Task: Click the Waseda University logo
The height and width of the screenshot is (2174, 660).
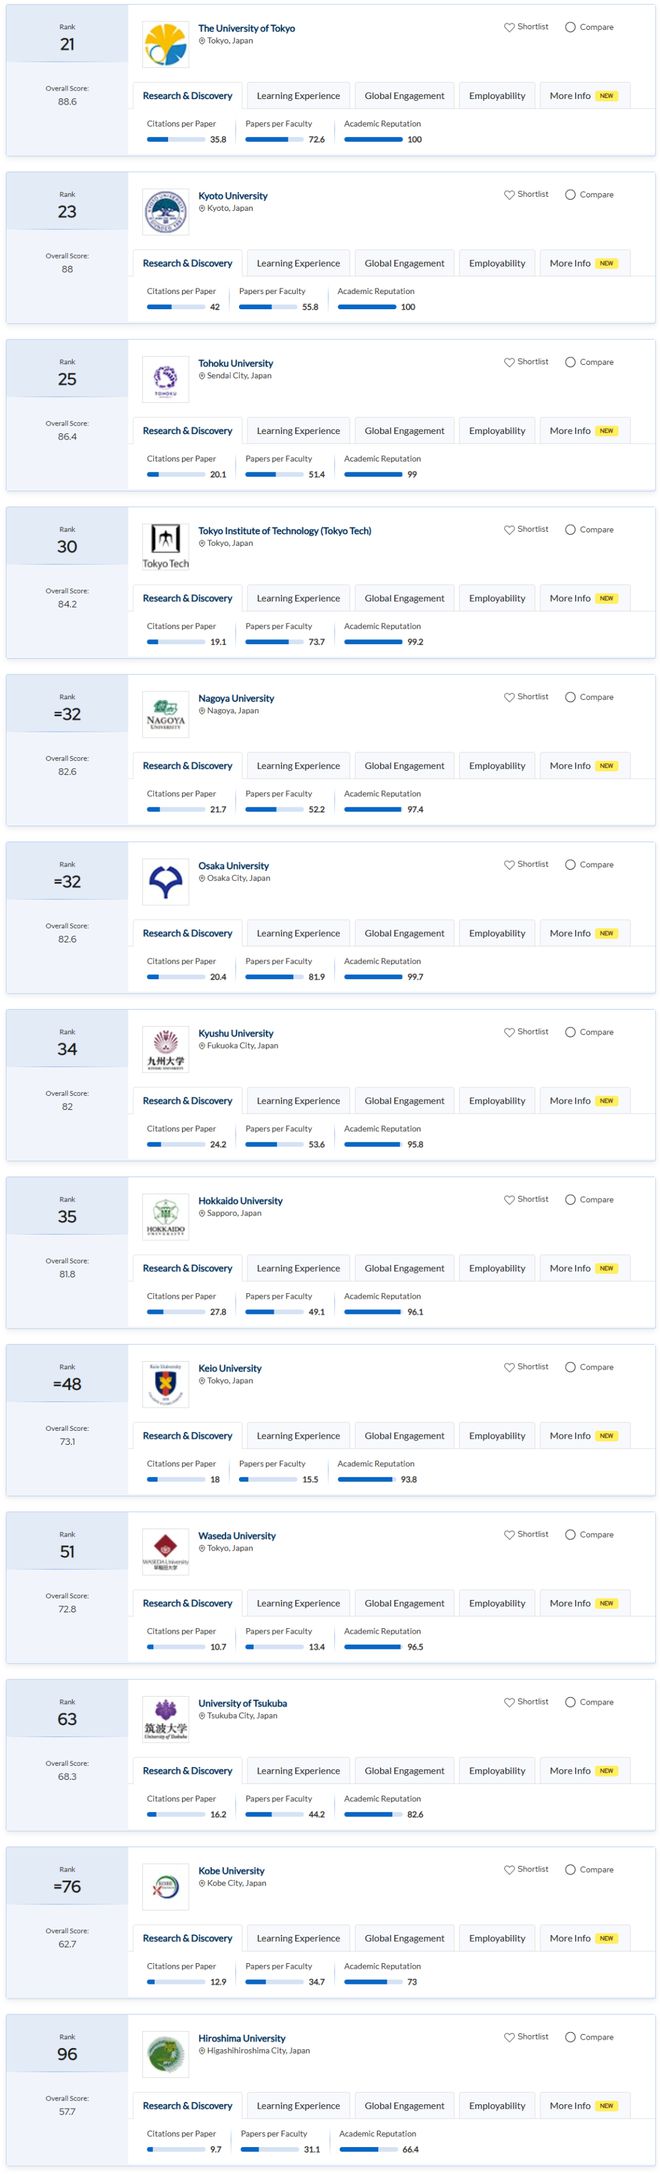Action: [x=166, y=1552]
